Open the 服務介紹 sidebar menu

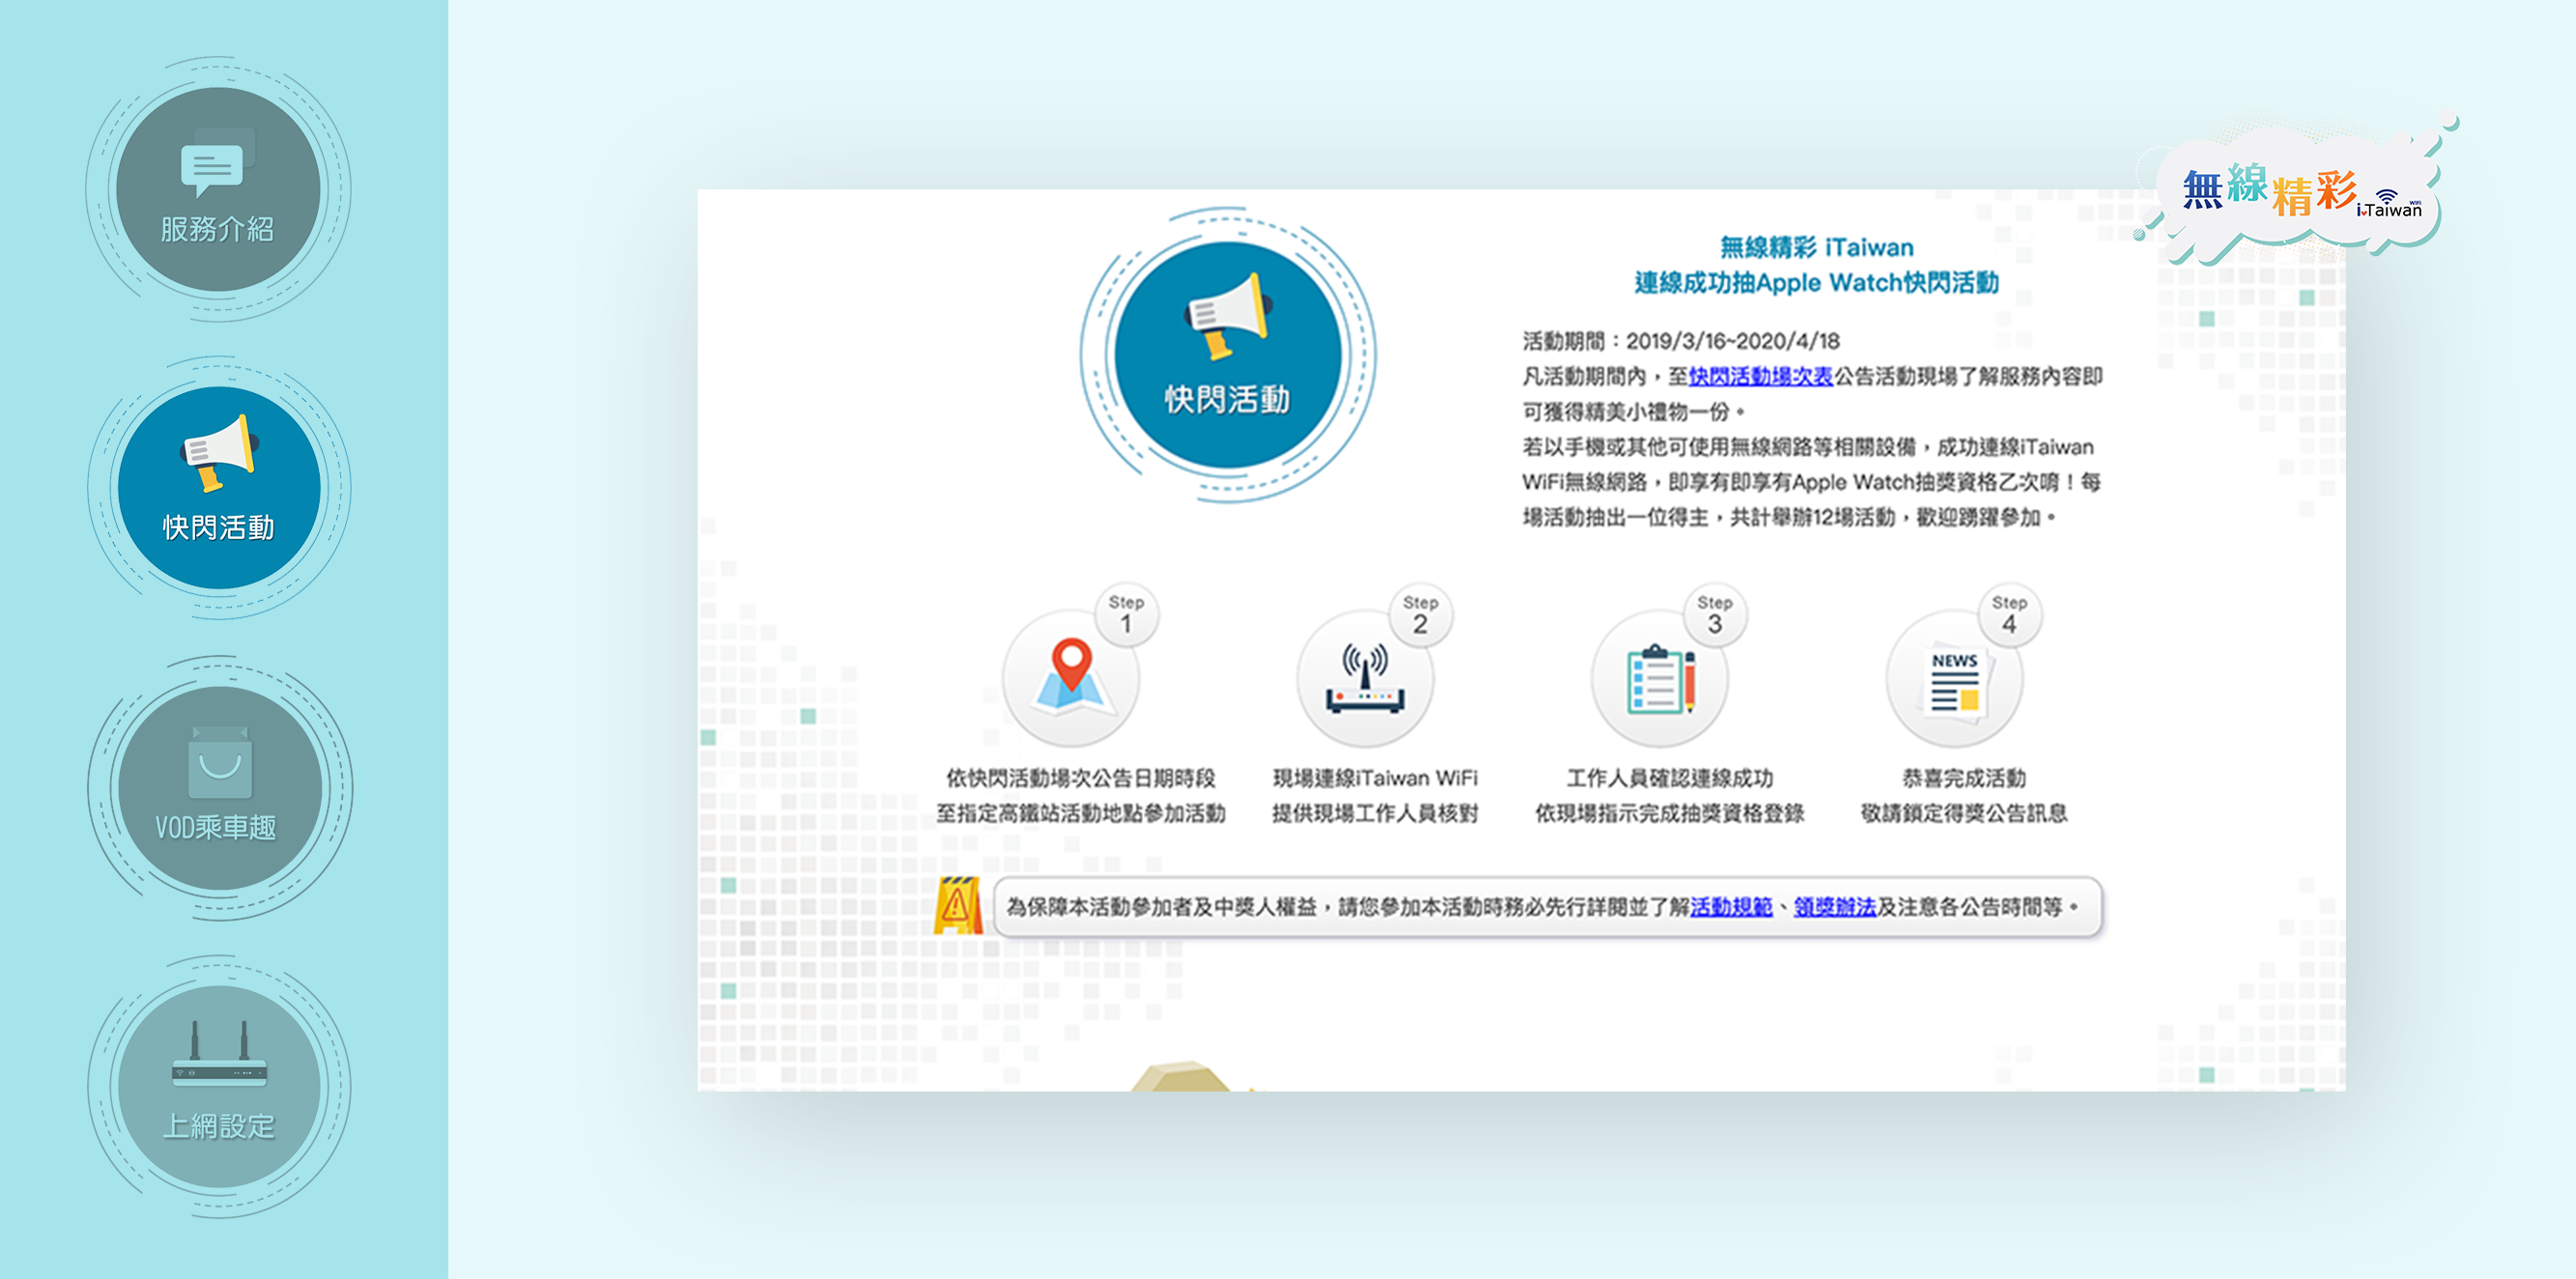click(x=218, y=189)
